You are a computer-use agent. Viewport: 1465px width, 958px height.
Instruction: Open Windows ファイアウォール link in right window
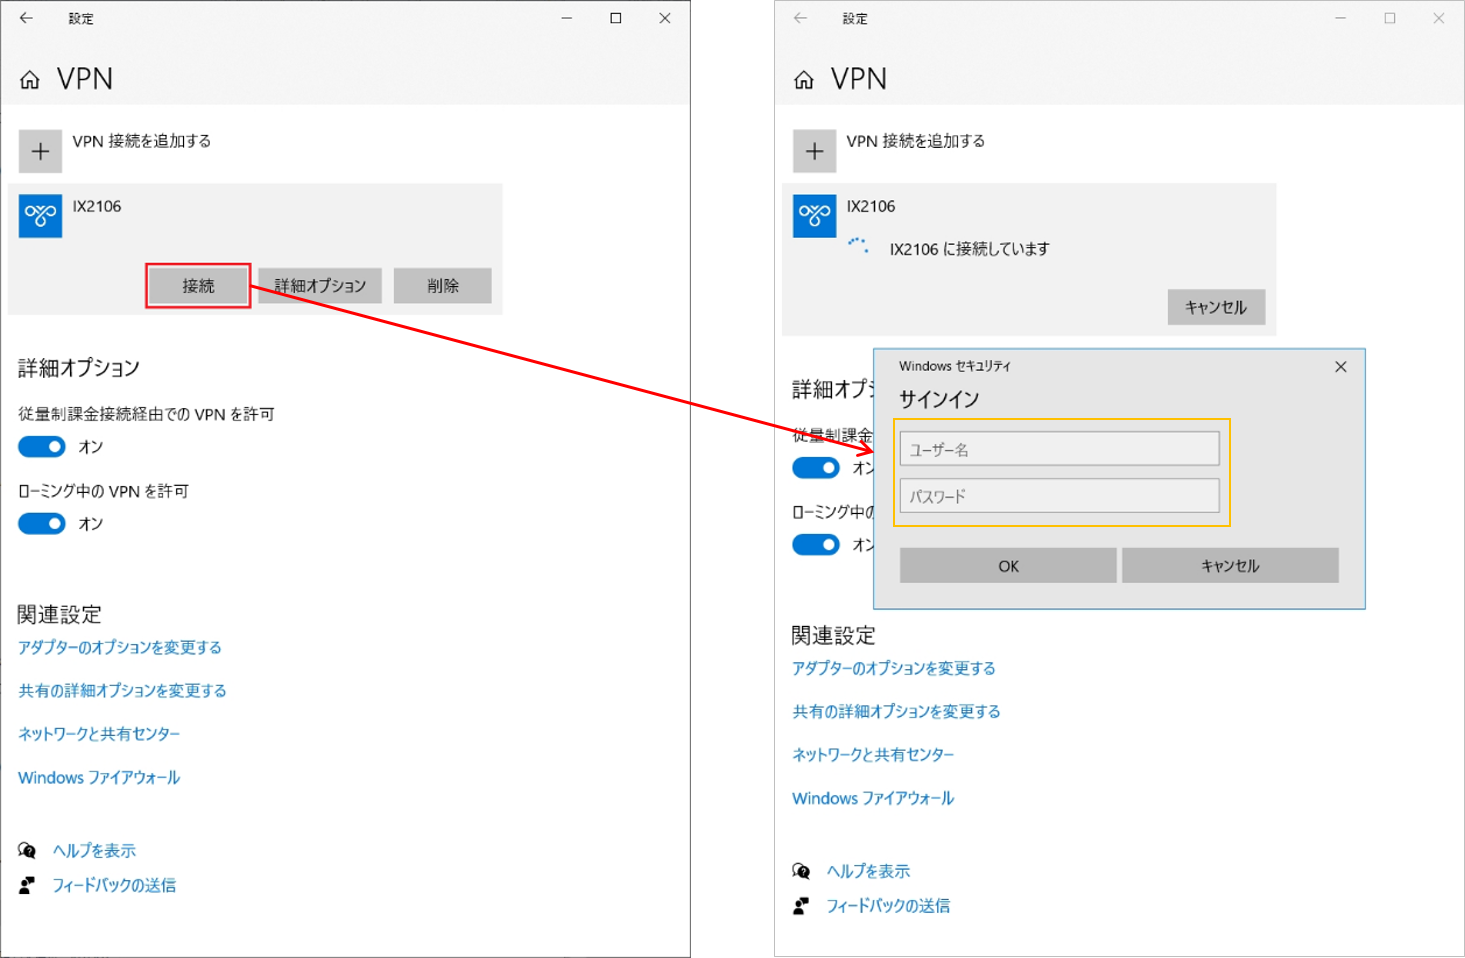tap(873, 799)
